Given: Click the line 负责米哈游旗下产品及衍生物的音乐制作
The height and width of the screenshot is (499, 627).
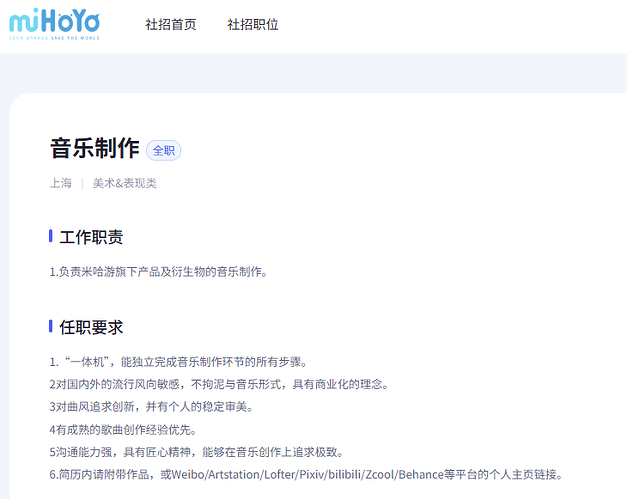Looking at the screenshot, I should click(x=159, y=272).
